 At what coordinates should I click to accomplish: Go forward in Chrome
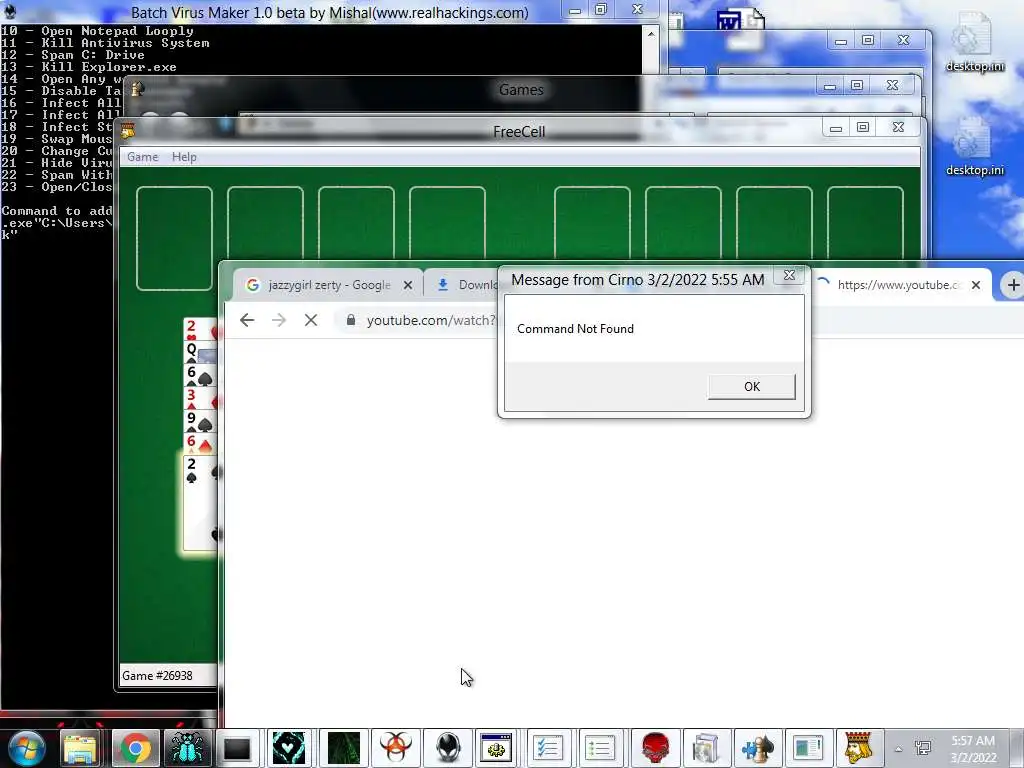click(279, 320)
